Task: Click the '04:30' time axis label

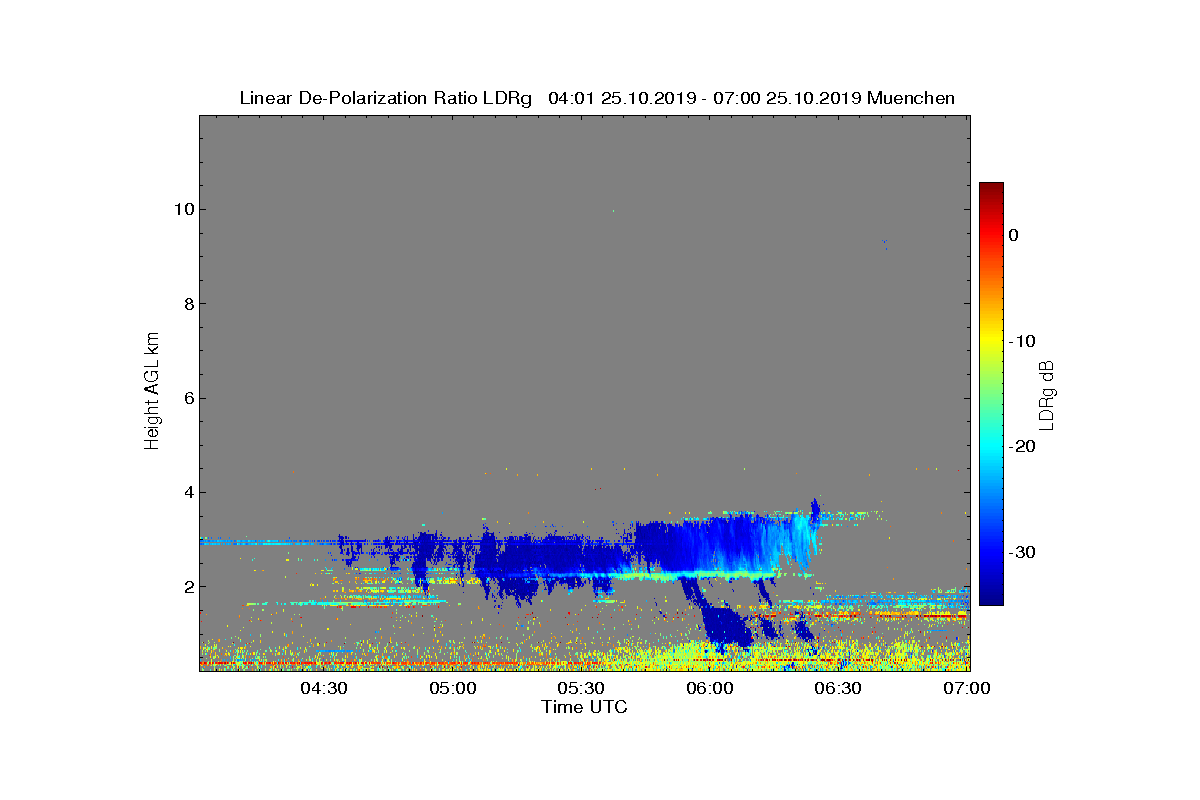Action: click(324, 688)
